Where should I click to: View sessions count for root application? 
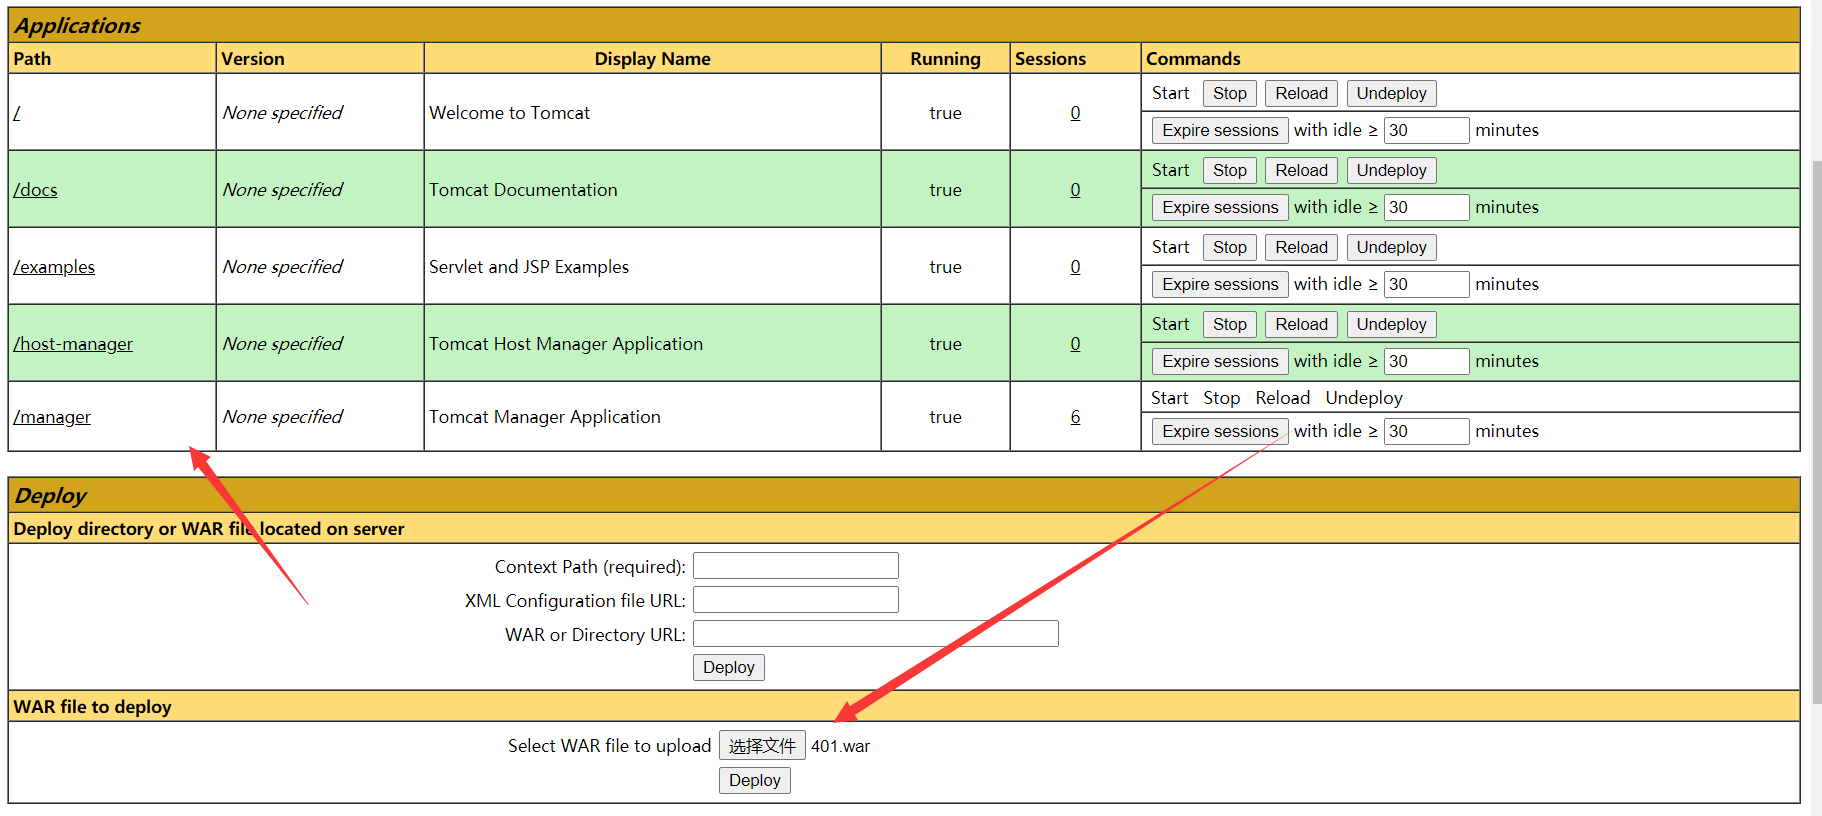1075,113
